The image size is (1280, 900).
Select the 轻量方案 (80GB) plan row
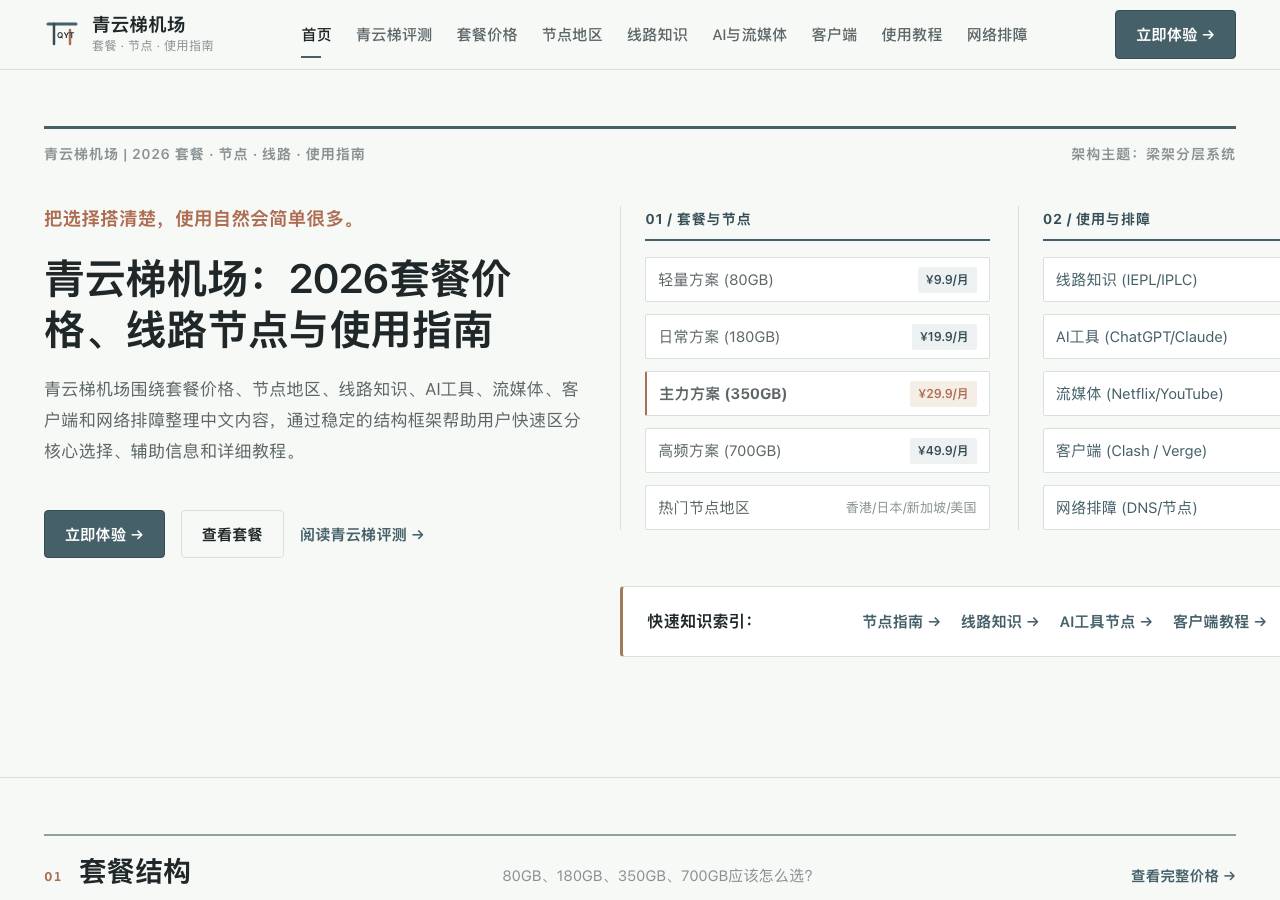817,280
